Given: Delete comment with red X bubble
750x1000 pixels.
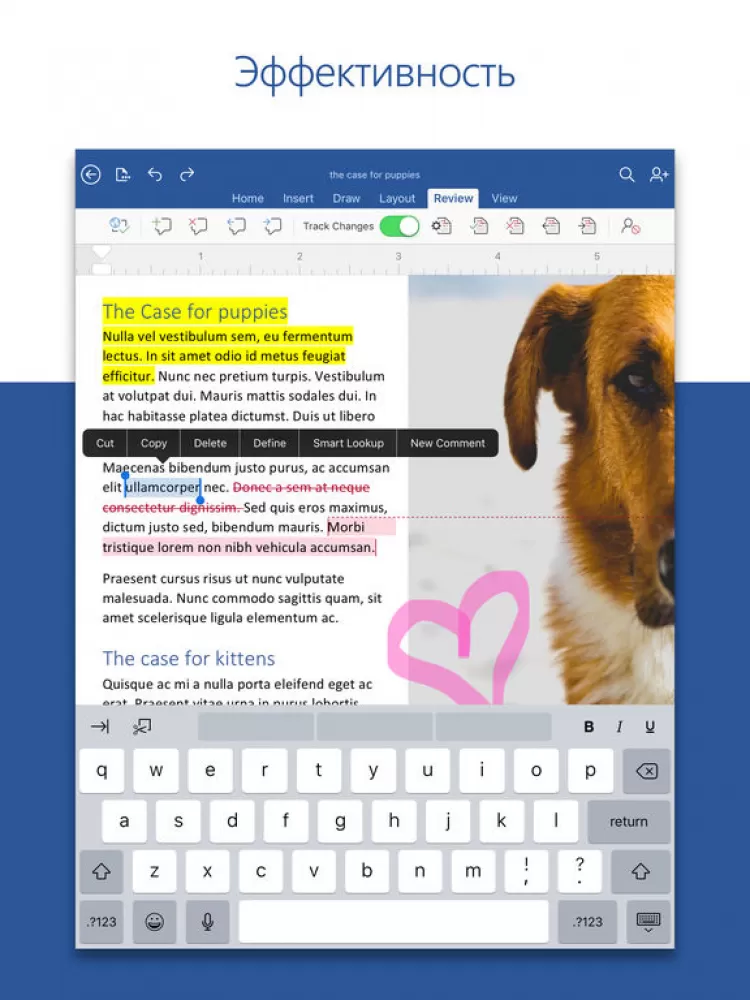Looking at the screenshot, I should pyautogui.click(x=198, y=226).
